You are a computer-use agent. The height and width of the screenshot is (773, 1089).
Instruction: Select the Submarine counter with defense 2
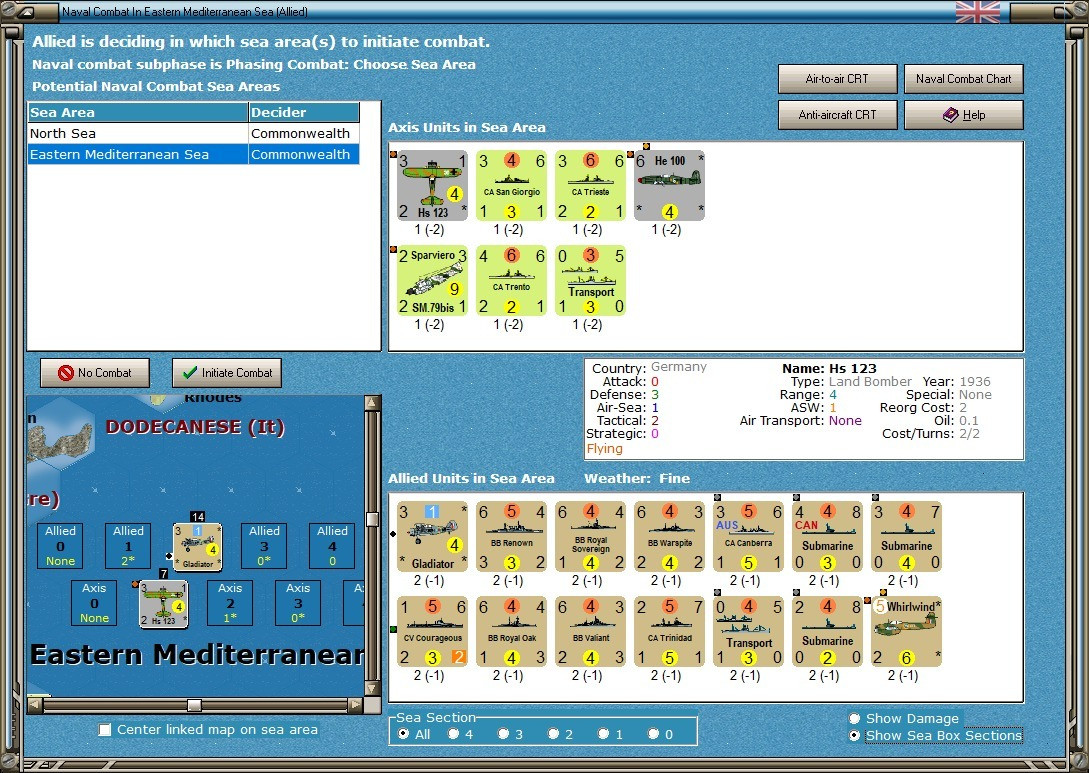point(828,632)
